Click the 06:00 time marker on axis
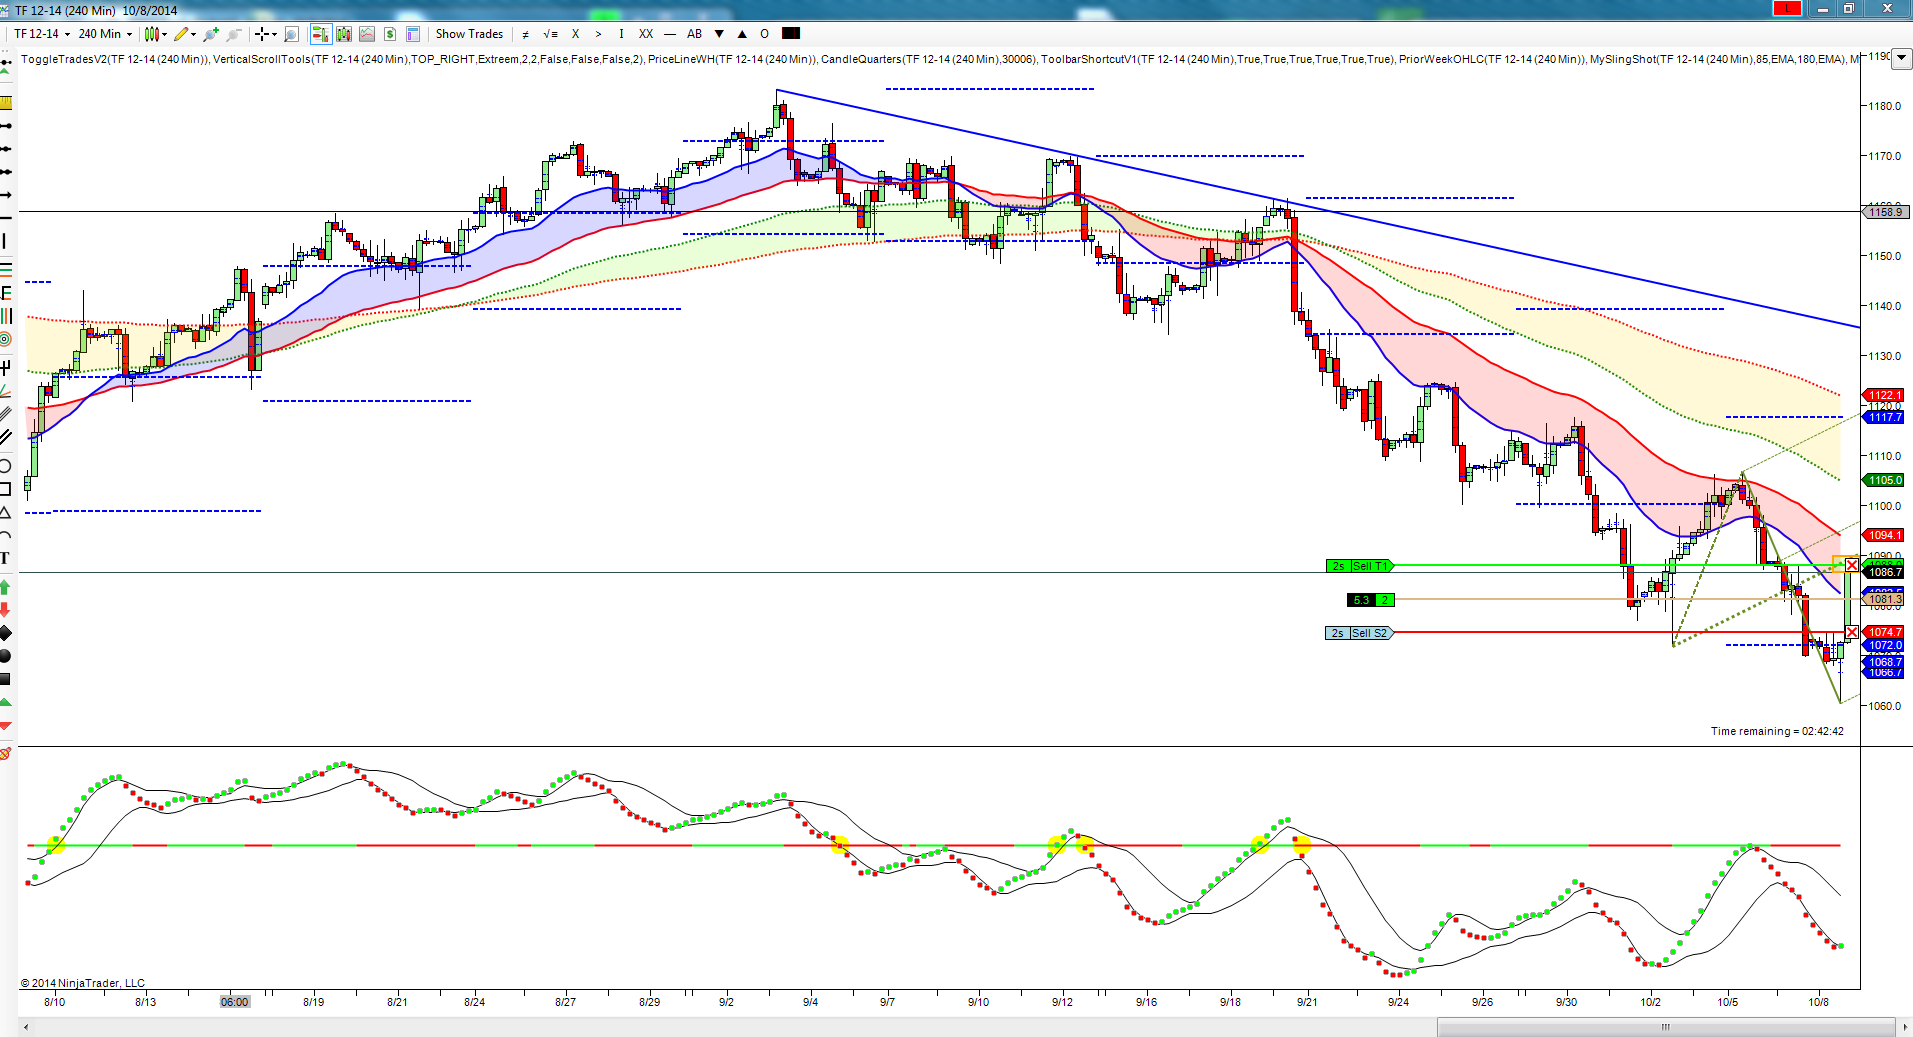Viewport: 1913px width, 1037px height. coord(234,1001)
